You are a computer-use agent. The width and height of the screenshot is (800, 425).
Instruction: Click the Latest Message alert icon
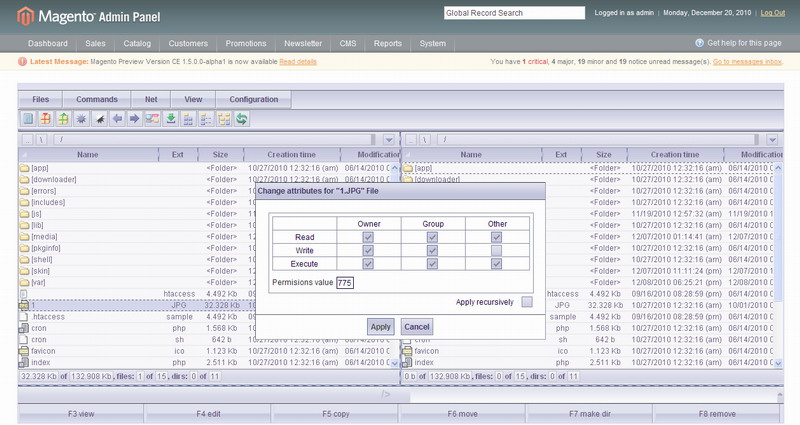(22, 62)
